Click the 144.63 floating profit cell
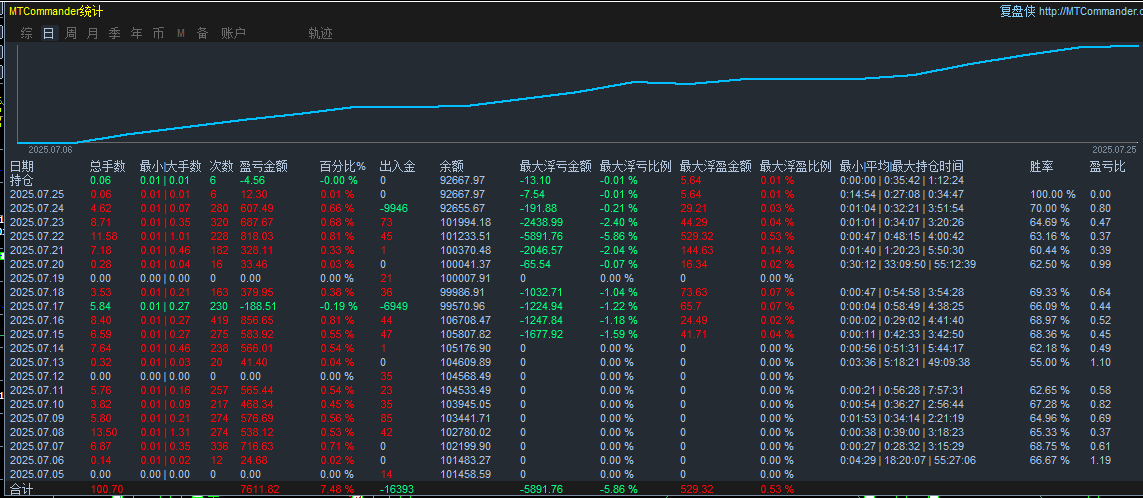The height and width of the screenshot is (498, 1143). click(698, 249)
